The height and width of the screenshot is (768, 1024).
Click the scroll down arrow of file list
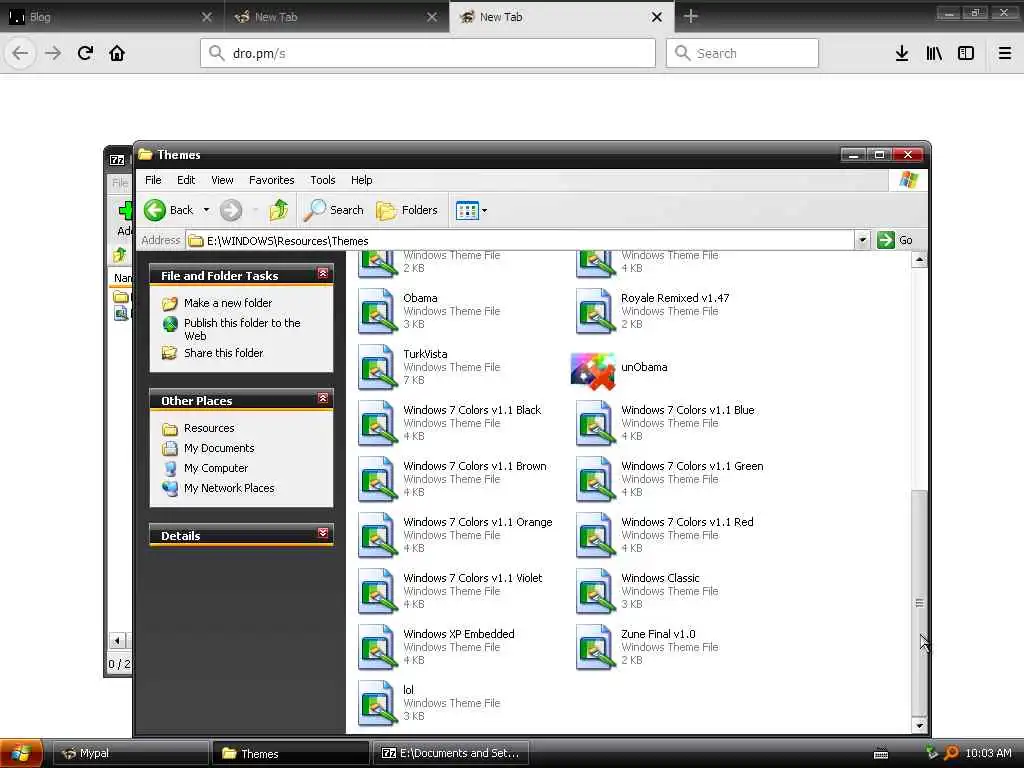pos(920,726)
